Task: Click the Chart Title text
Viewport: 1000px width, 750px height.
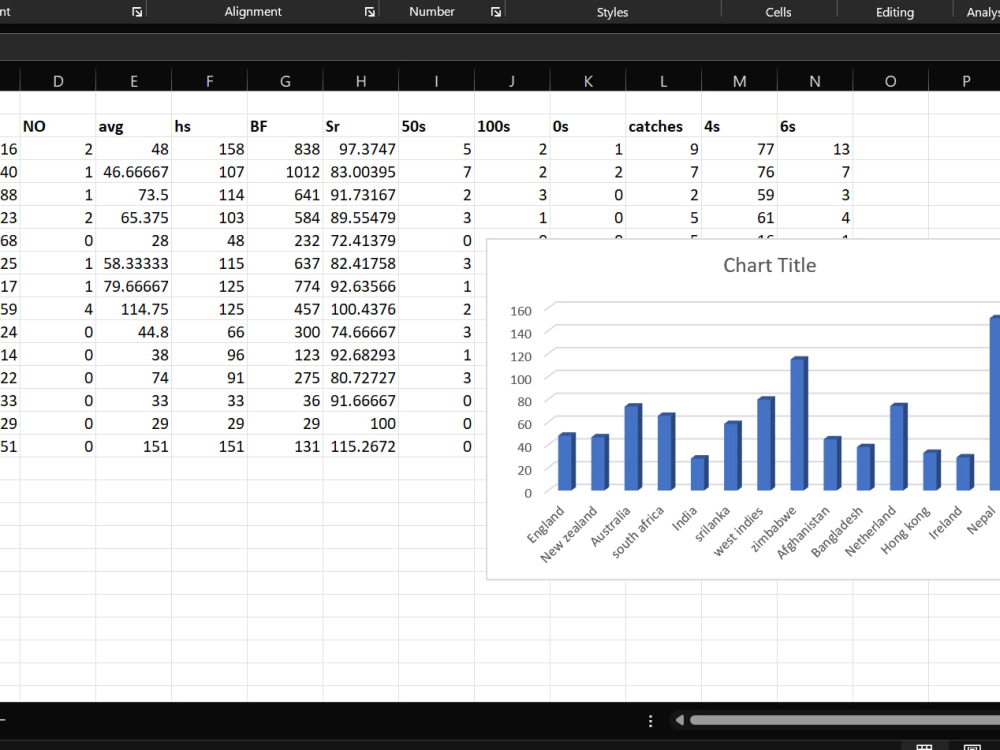Action: pyautogui.click(x=769, y=265)
